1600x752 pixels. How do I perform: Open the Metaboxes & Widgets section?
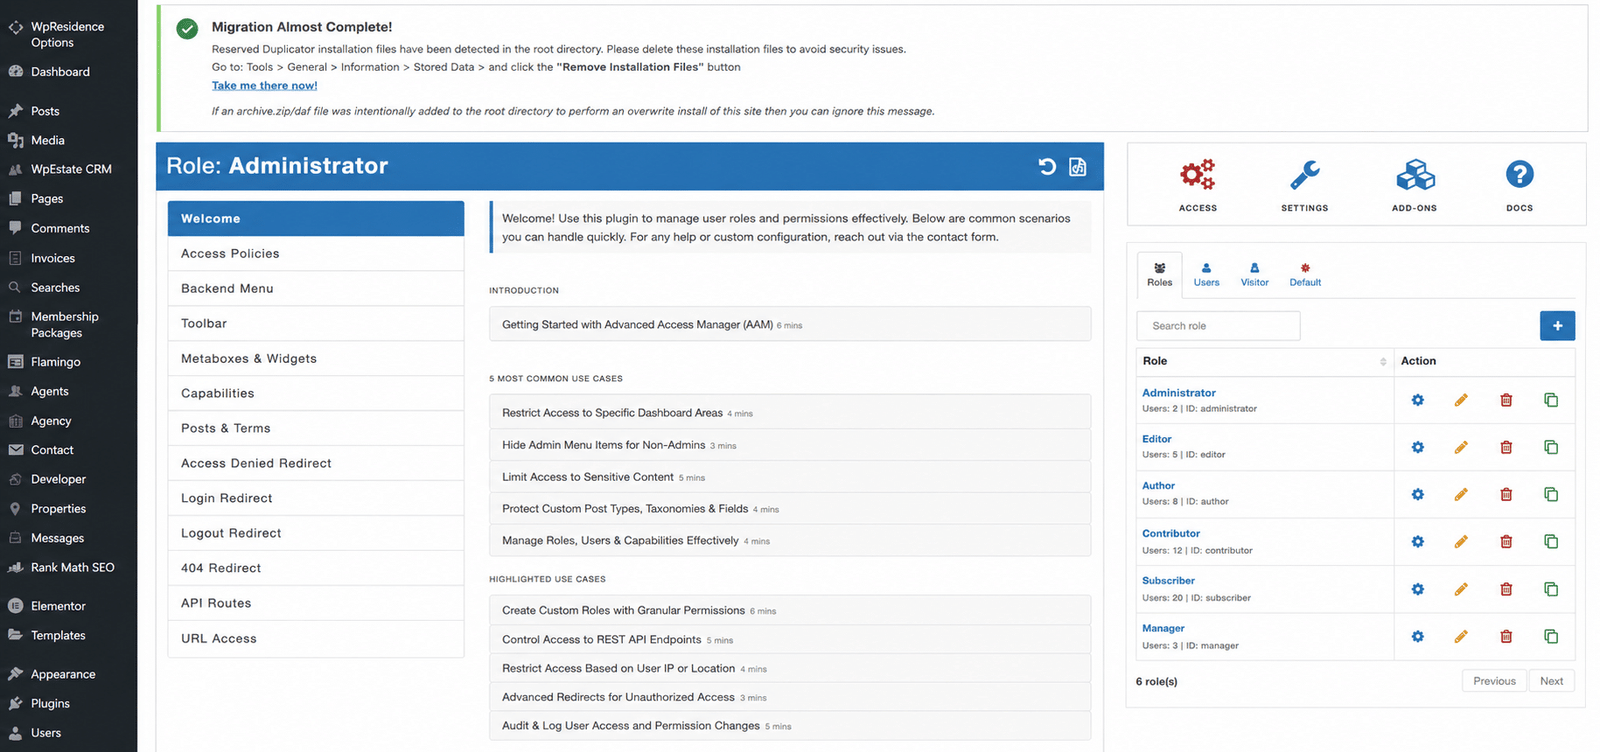click(x=316, y=359)
